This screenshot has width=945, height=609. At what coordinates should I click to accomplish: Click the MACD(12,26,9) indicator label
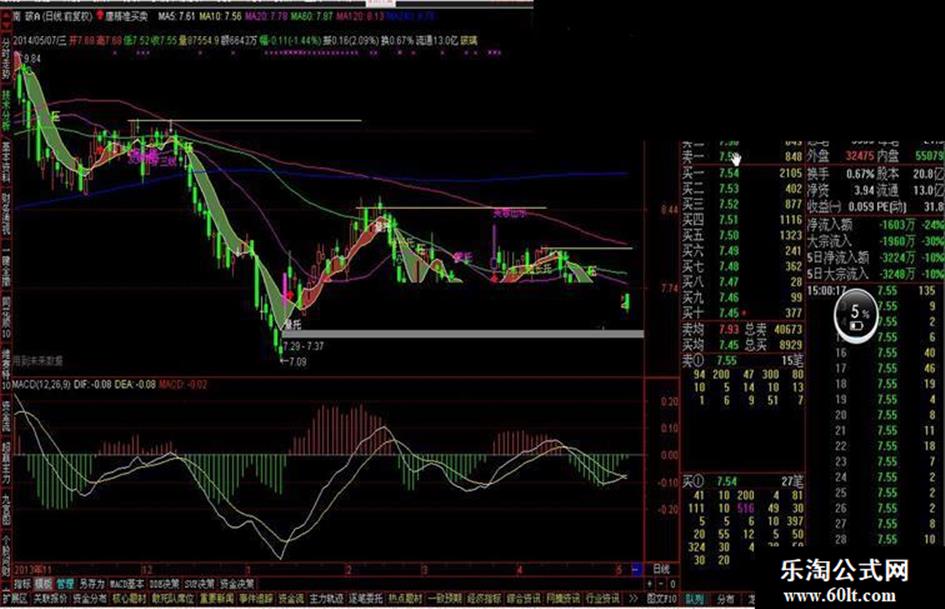point(41,384)
